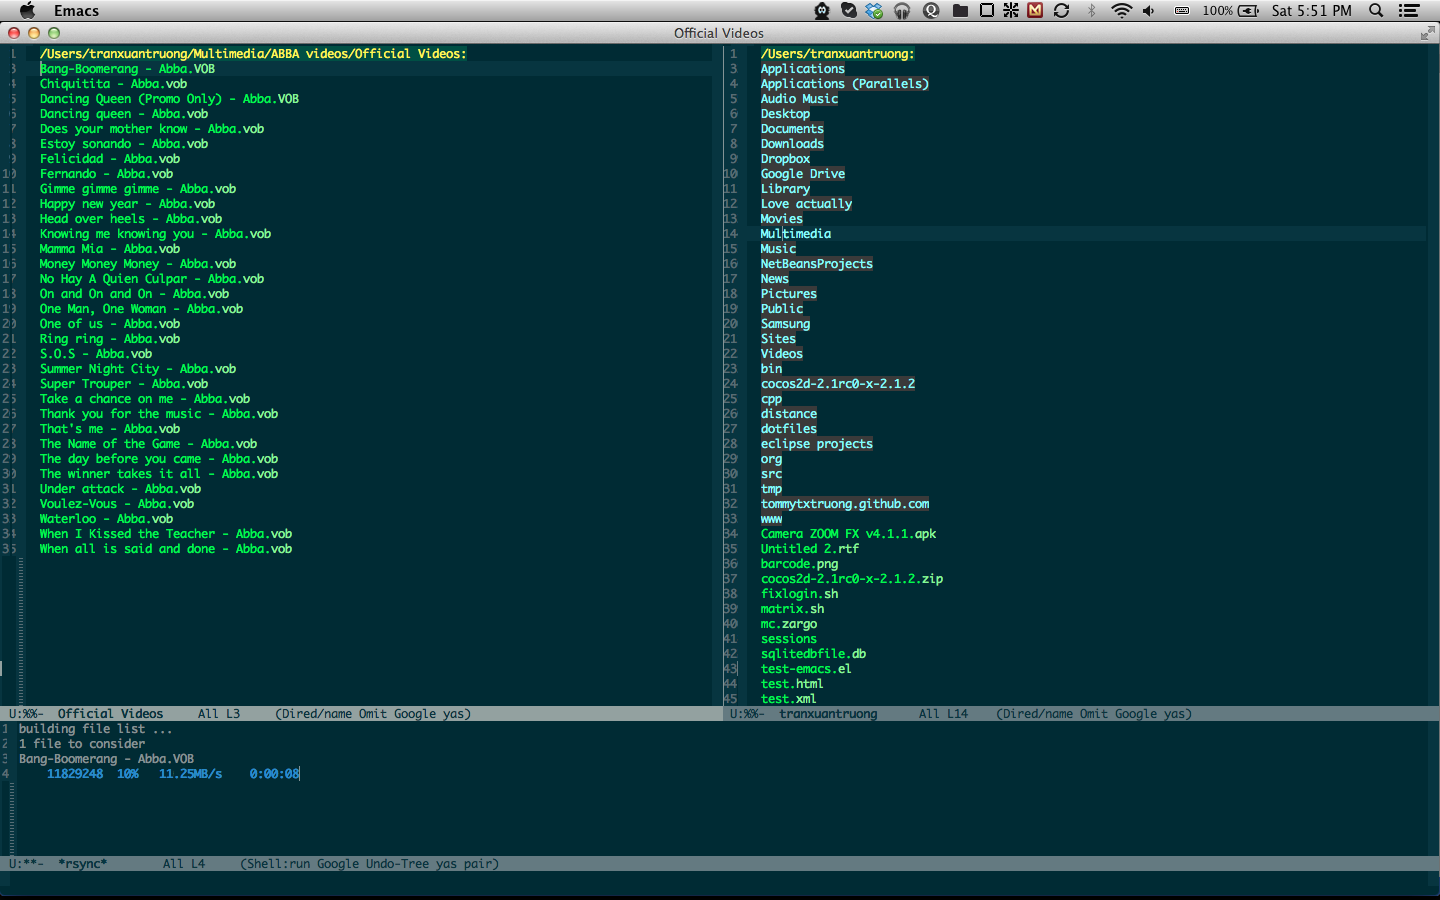Screen dimensions: 1440x900
Task: Click the keyboard input menu bar icon
Action: 1181,10
